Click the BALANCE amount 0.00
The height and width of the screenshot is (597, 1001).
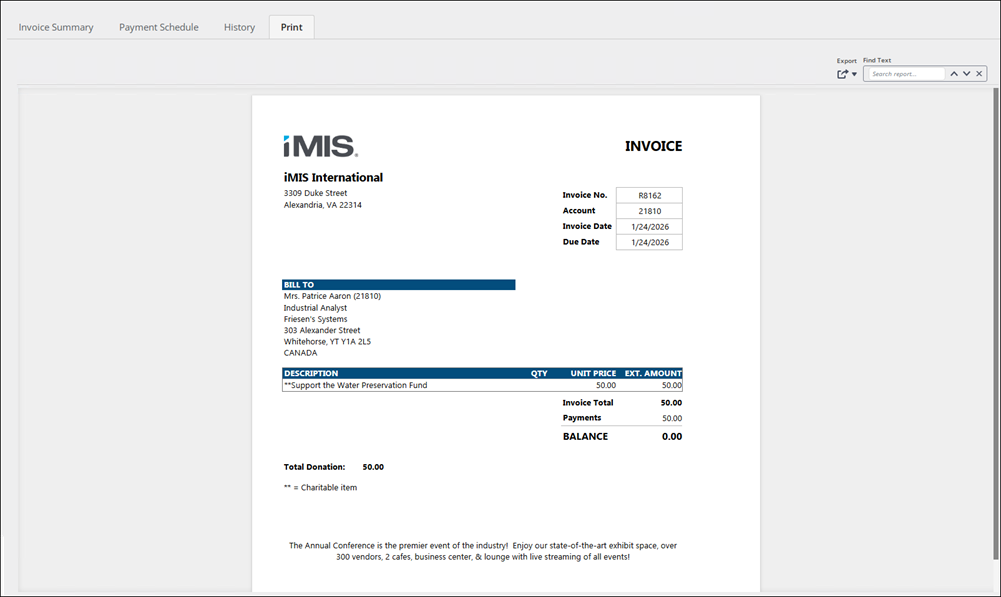coord(672,437)
